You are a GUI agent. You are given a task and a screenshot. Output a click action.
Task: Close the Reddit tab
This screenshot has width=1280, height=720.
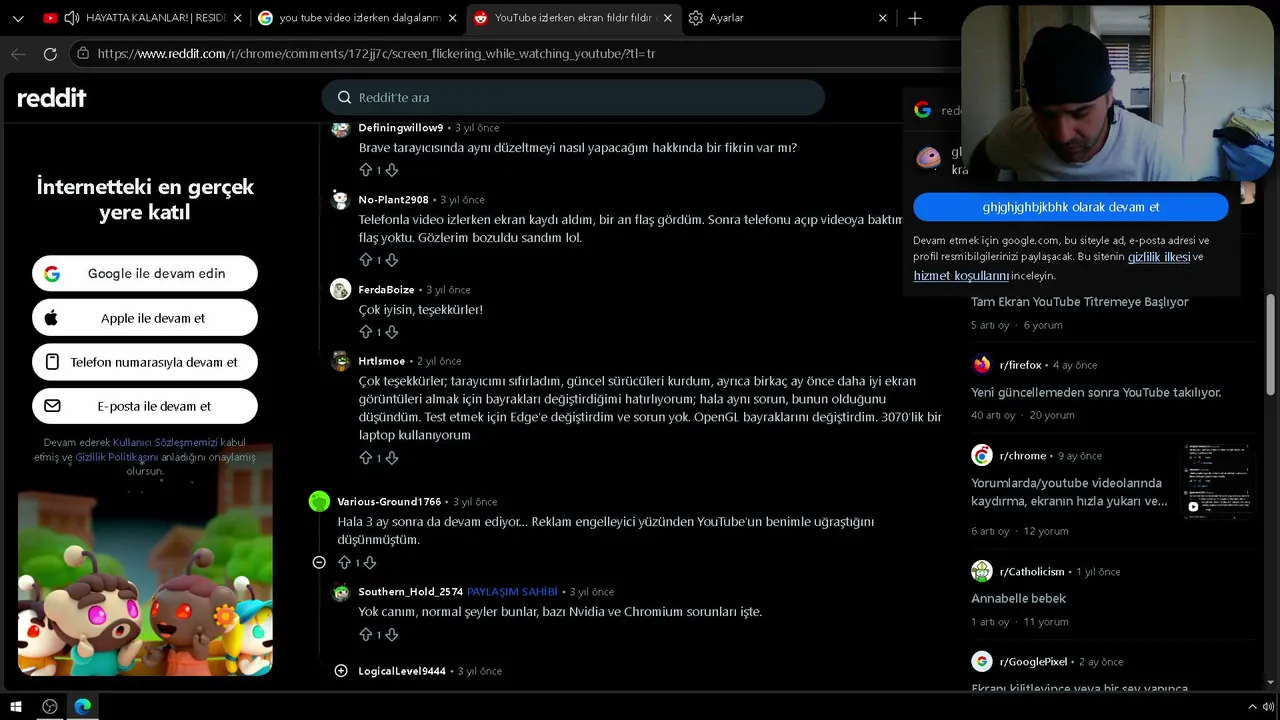pyautogui.click(x=668, y=18)
